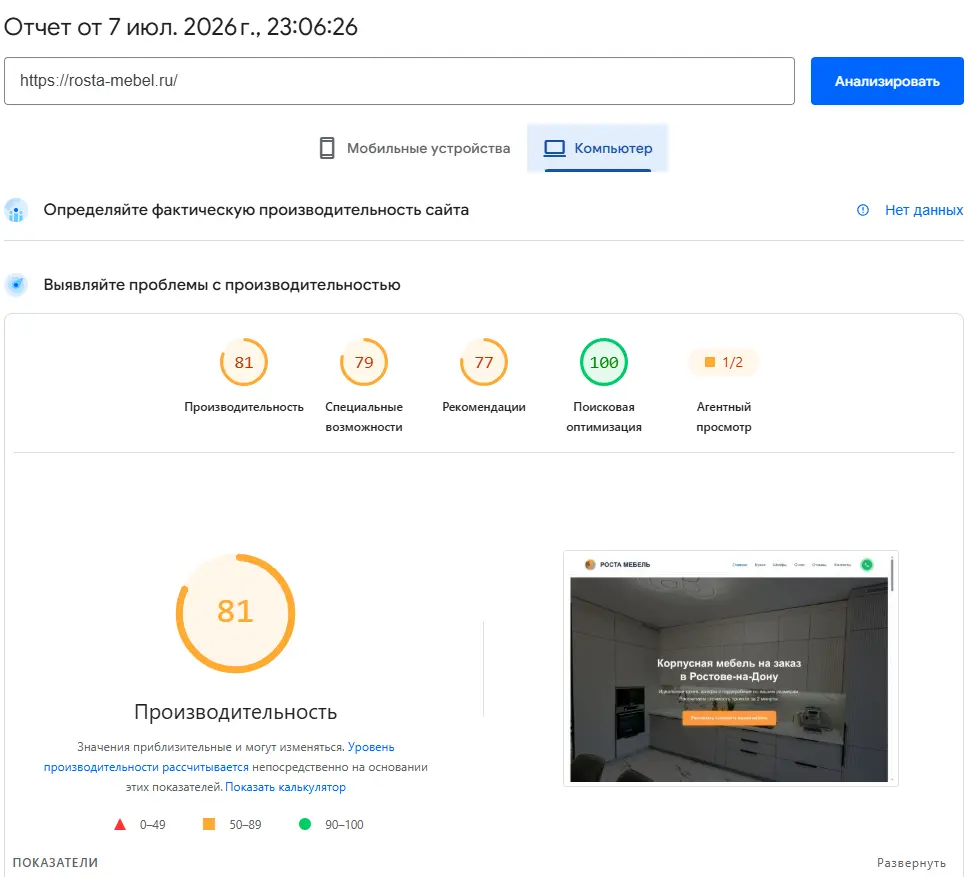Click Рекомендации category label

coord(484,407)
